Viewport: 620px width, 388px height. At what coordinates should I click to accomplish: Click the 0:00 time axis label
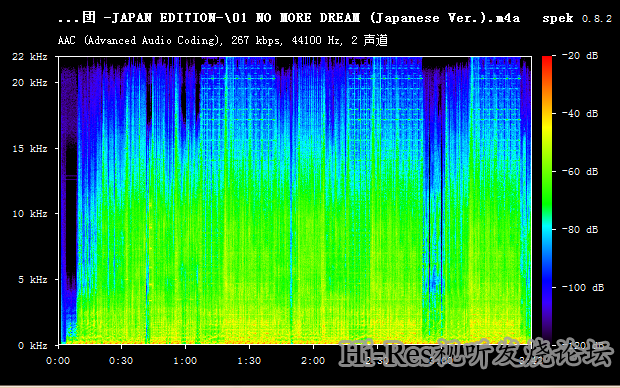pos(58,361)
